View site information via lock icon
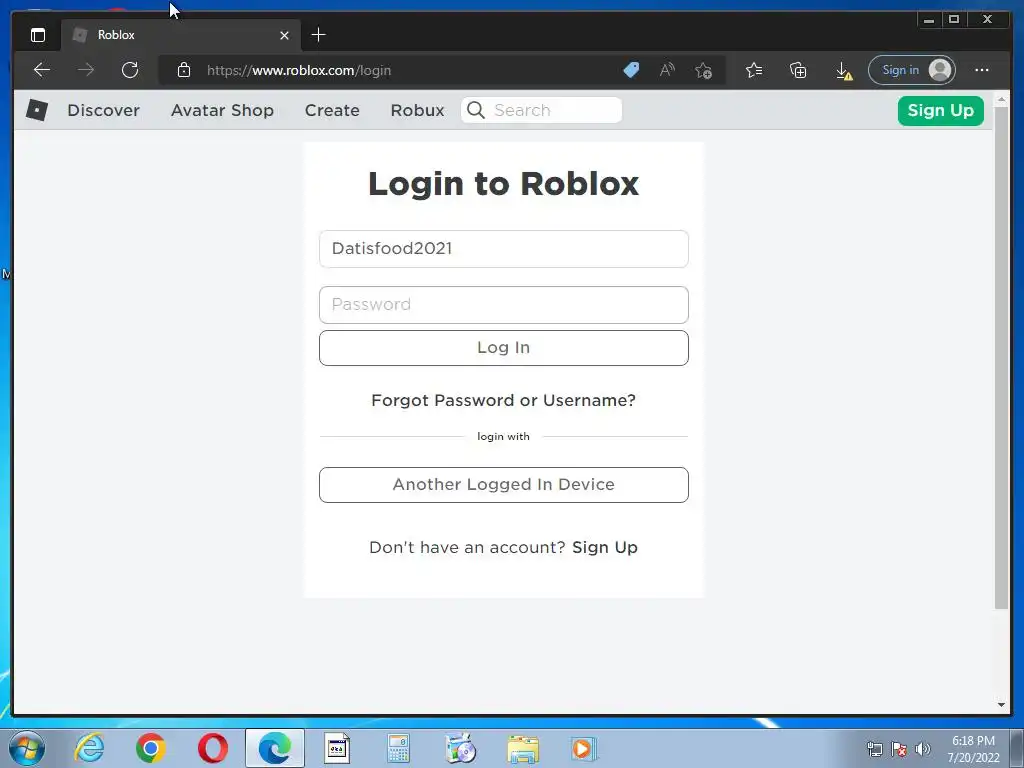The image size is (1024, 768). click(x=184, y=70)
